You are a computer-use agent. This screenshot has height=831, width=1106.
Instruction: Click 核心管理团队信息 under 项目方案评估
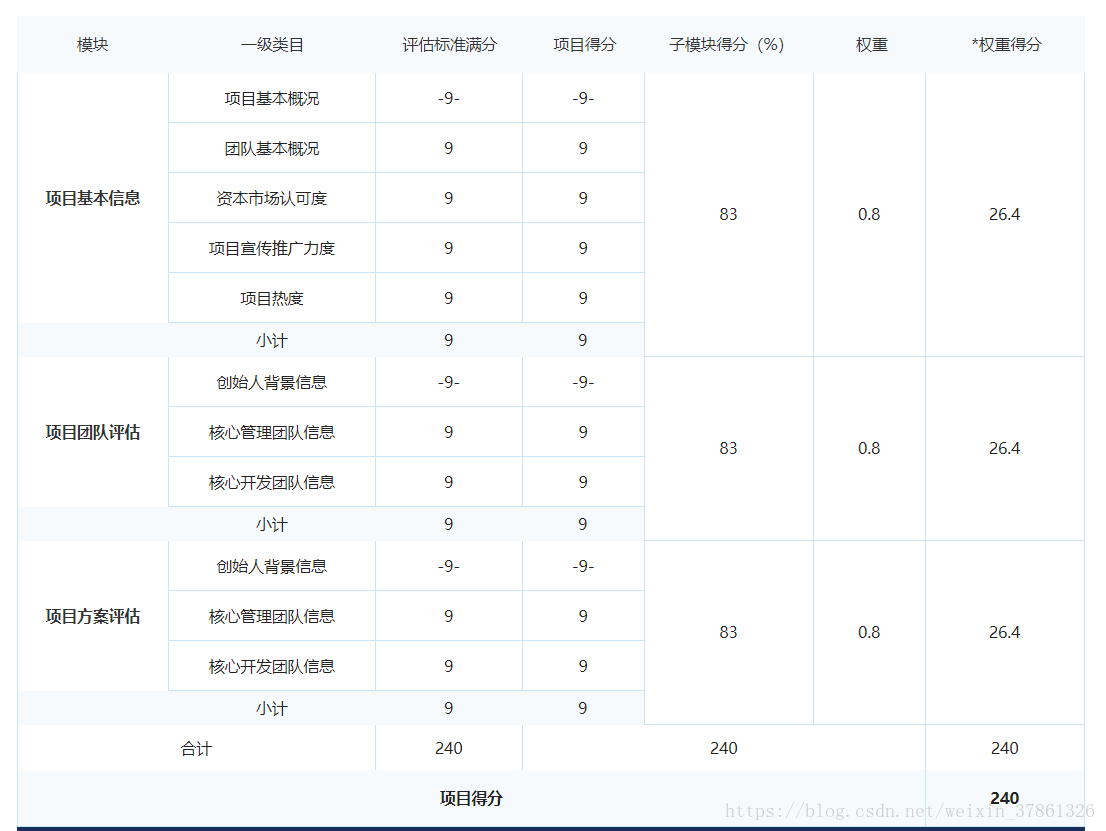coord(272,617)
